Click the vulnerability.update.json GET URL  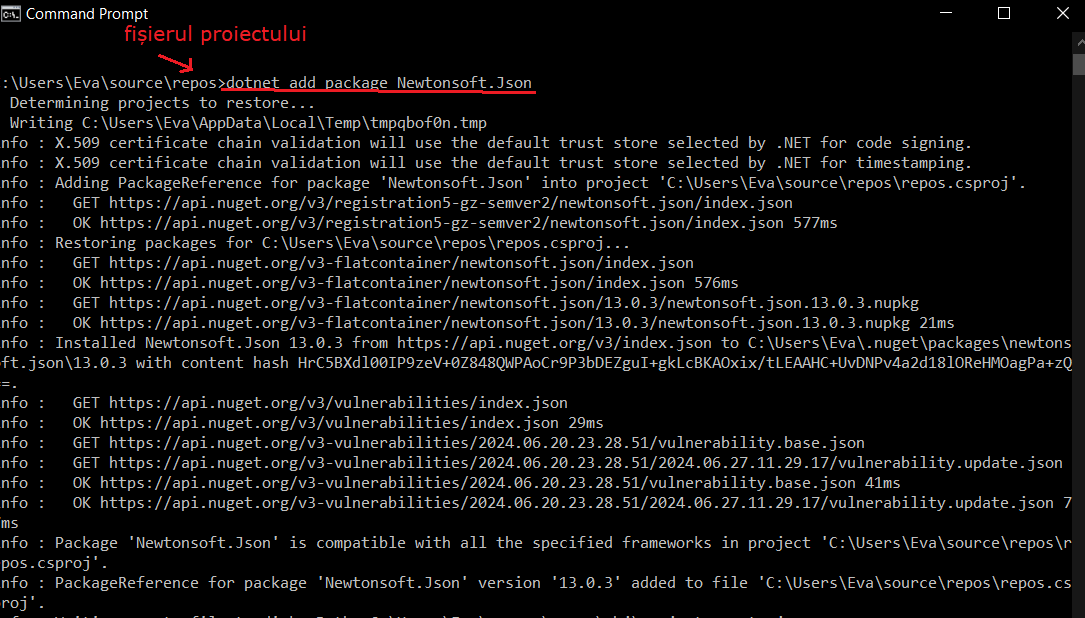tap(586, 463)
